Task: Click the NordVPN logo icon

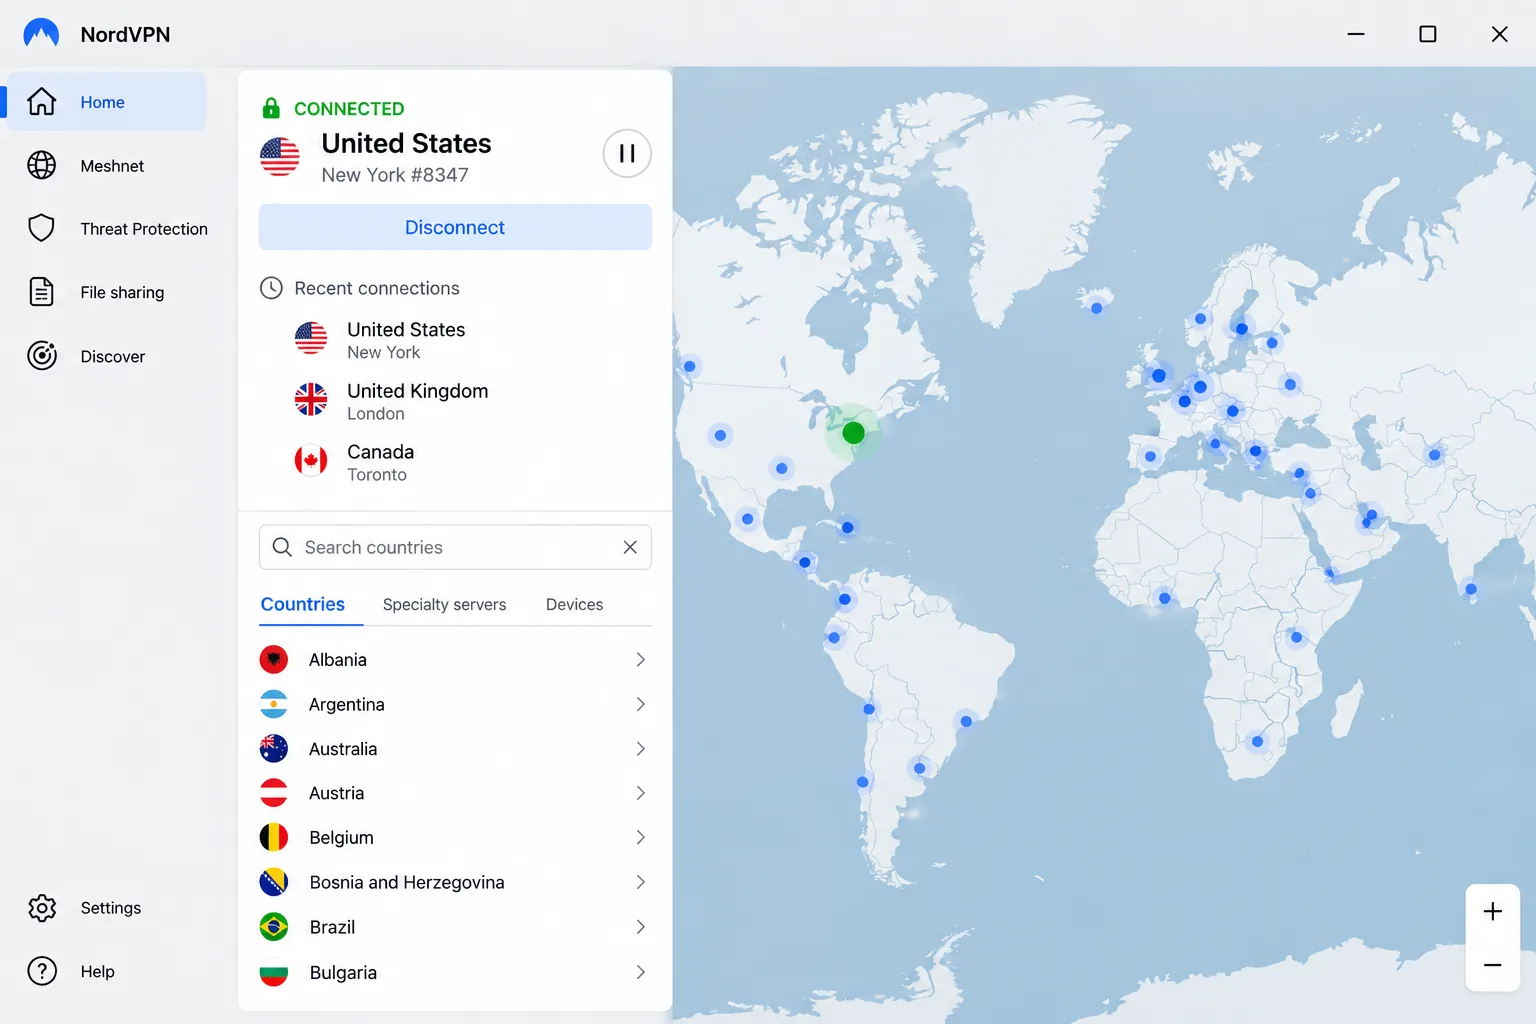Action: click(41, 34)
